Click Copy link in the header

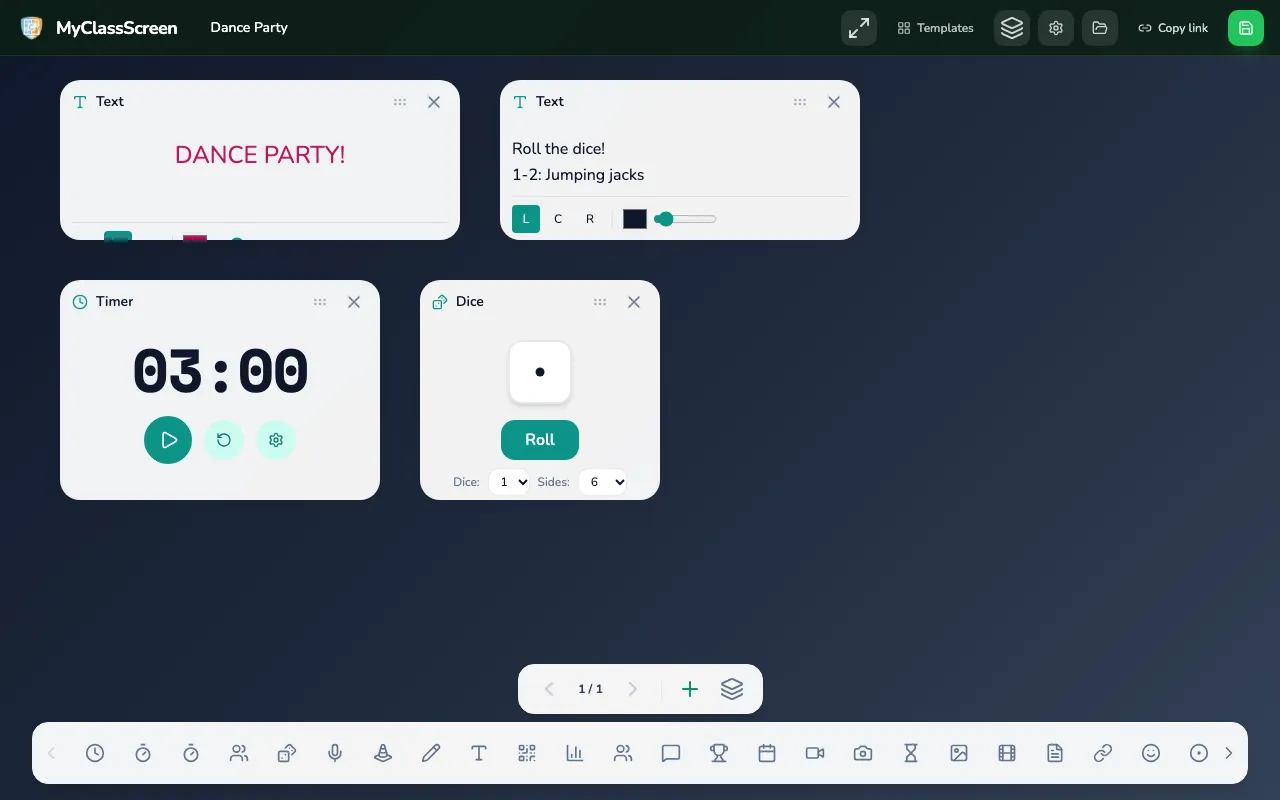(x=1173, y=28)
